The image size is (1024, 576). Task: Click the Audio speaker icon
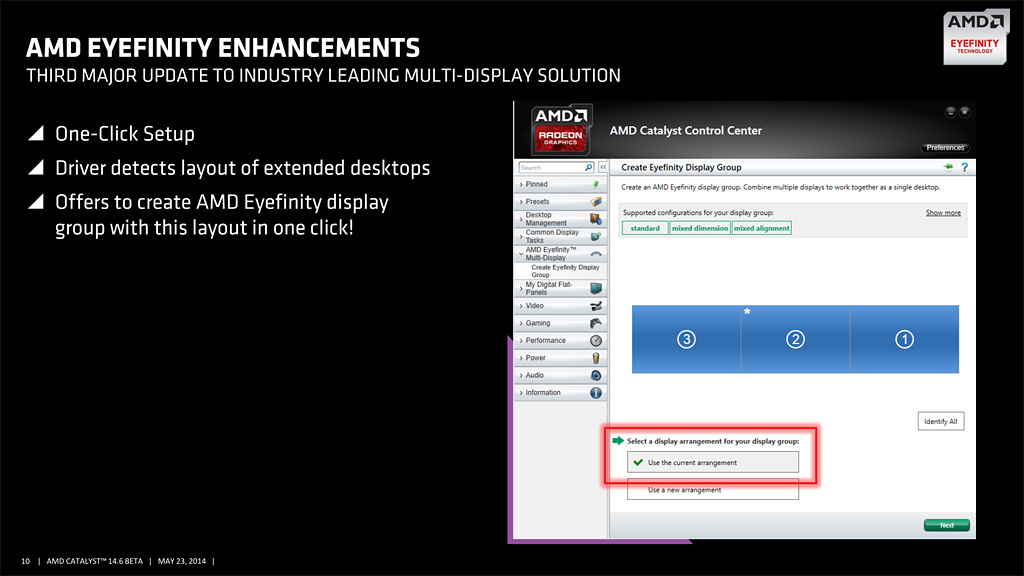[596, 376]
